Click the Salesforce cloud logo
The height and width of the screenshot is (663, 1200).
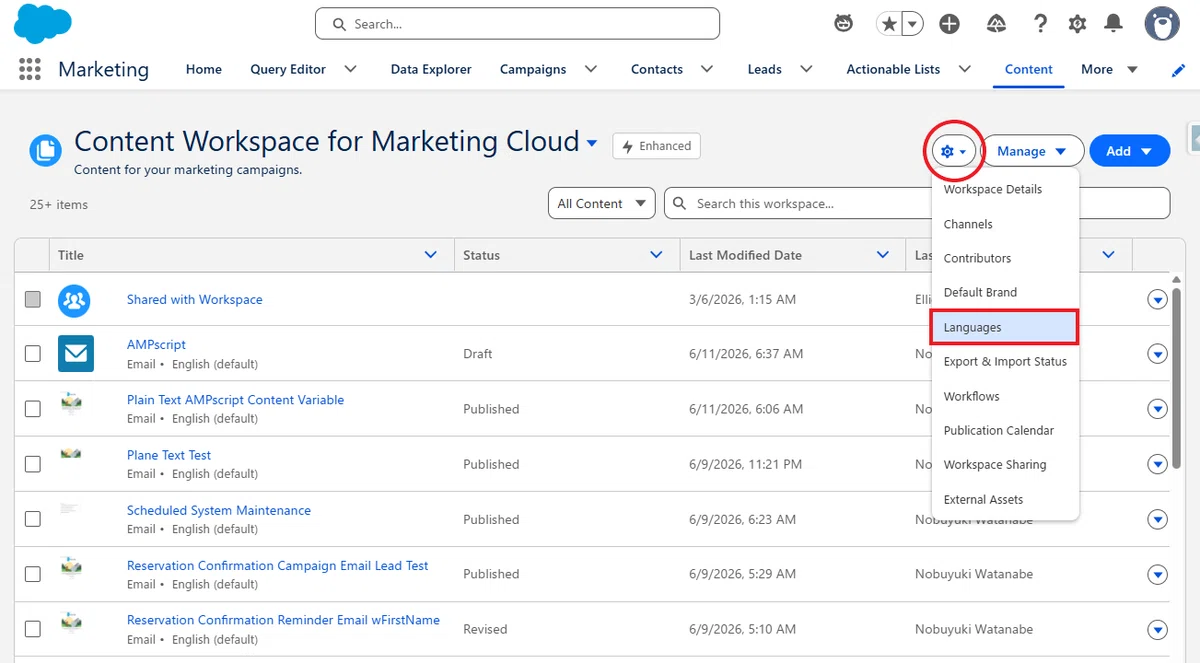pos(42,24)
